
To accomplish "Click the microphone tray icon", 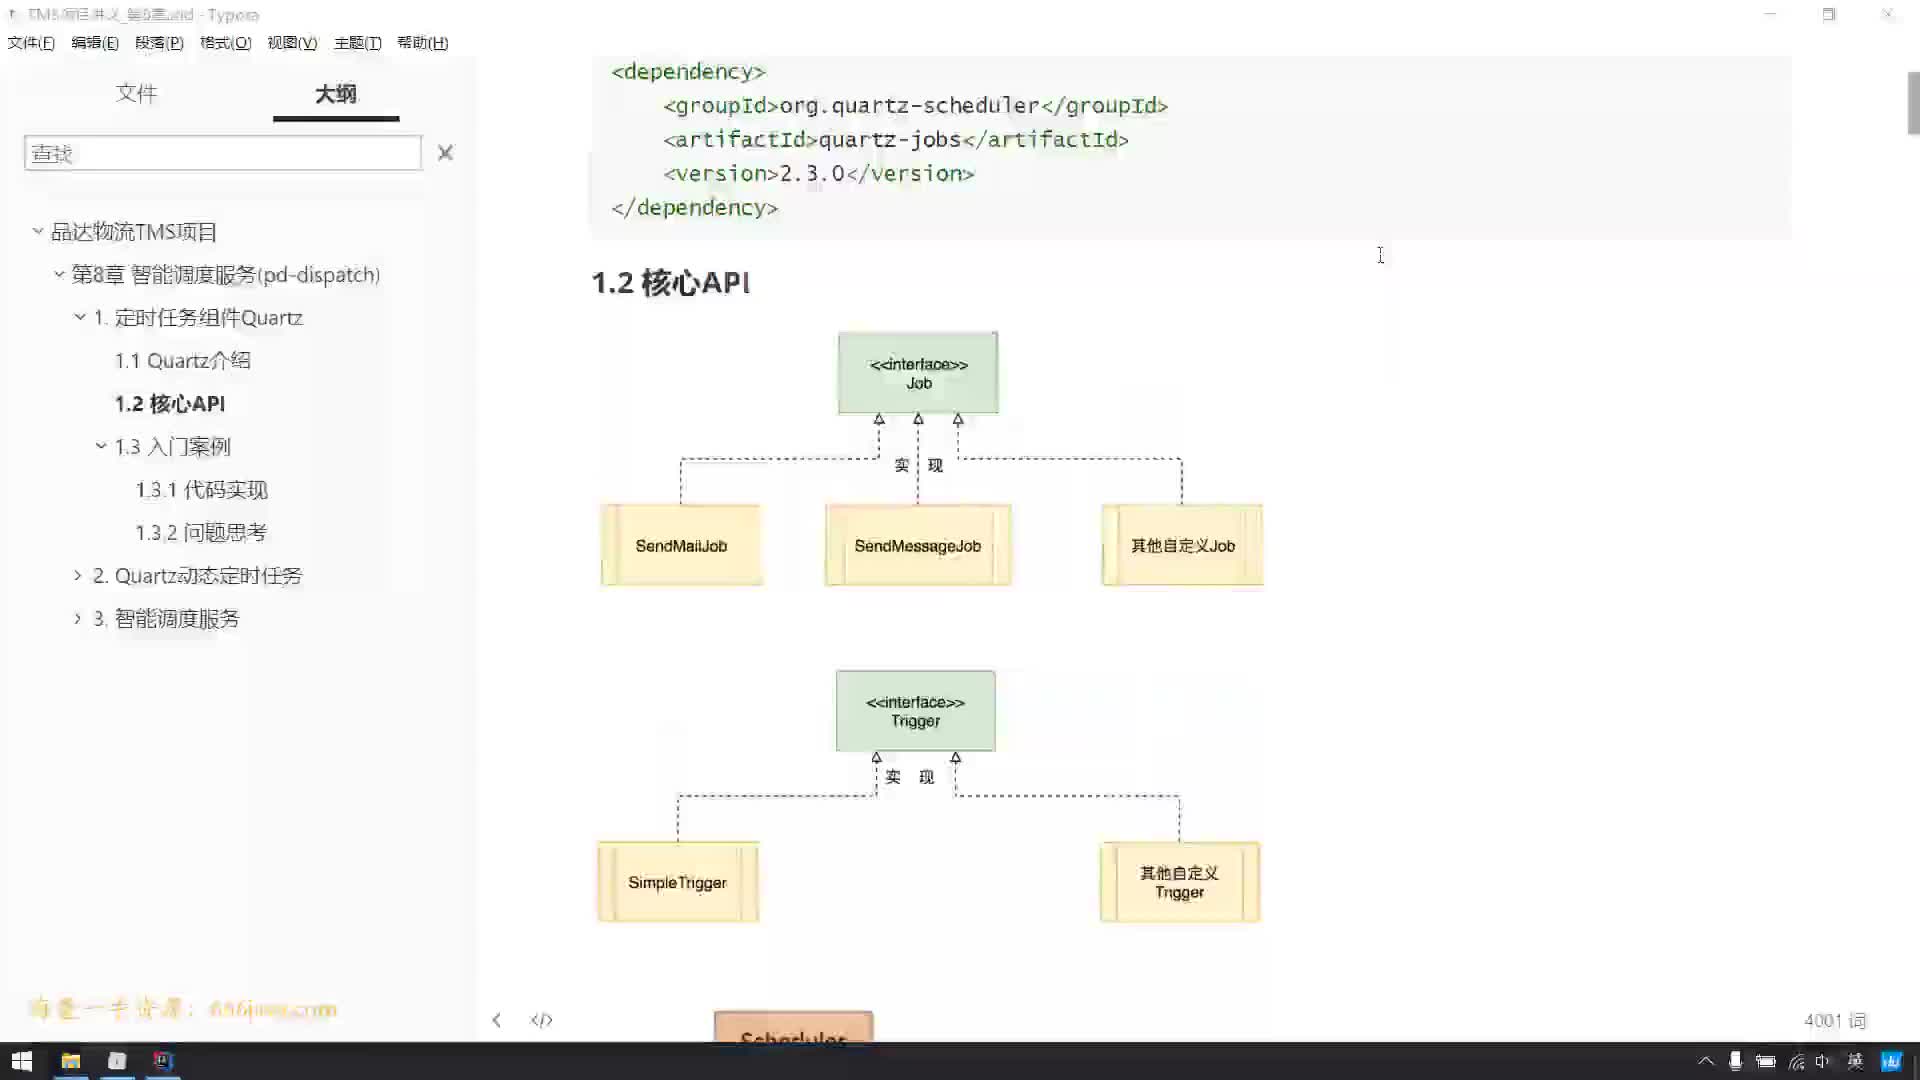I will click(x=1735, y=1061).
